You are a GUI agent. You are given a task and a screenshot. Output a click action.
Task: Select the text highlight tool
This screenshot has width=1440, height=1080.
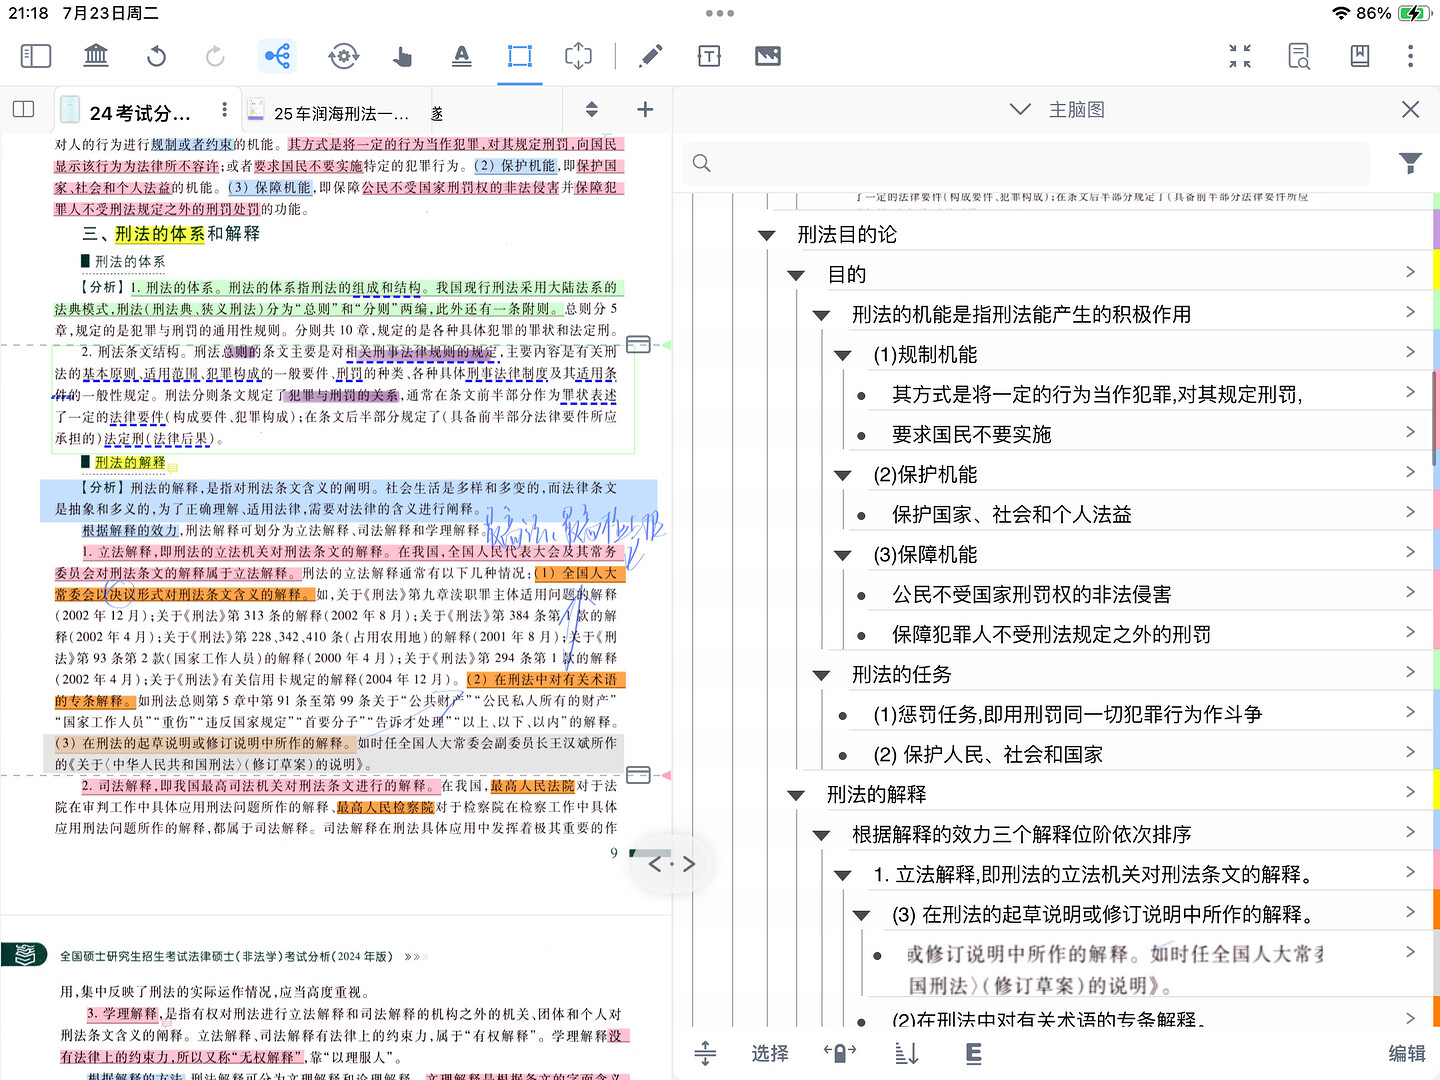point(461,56)
